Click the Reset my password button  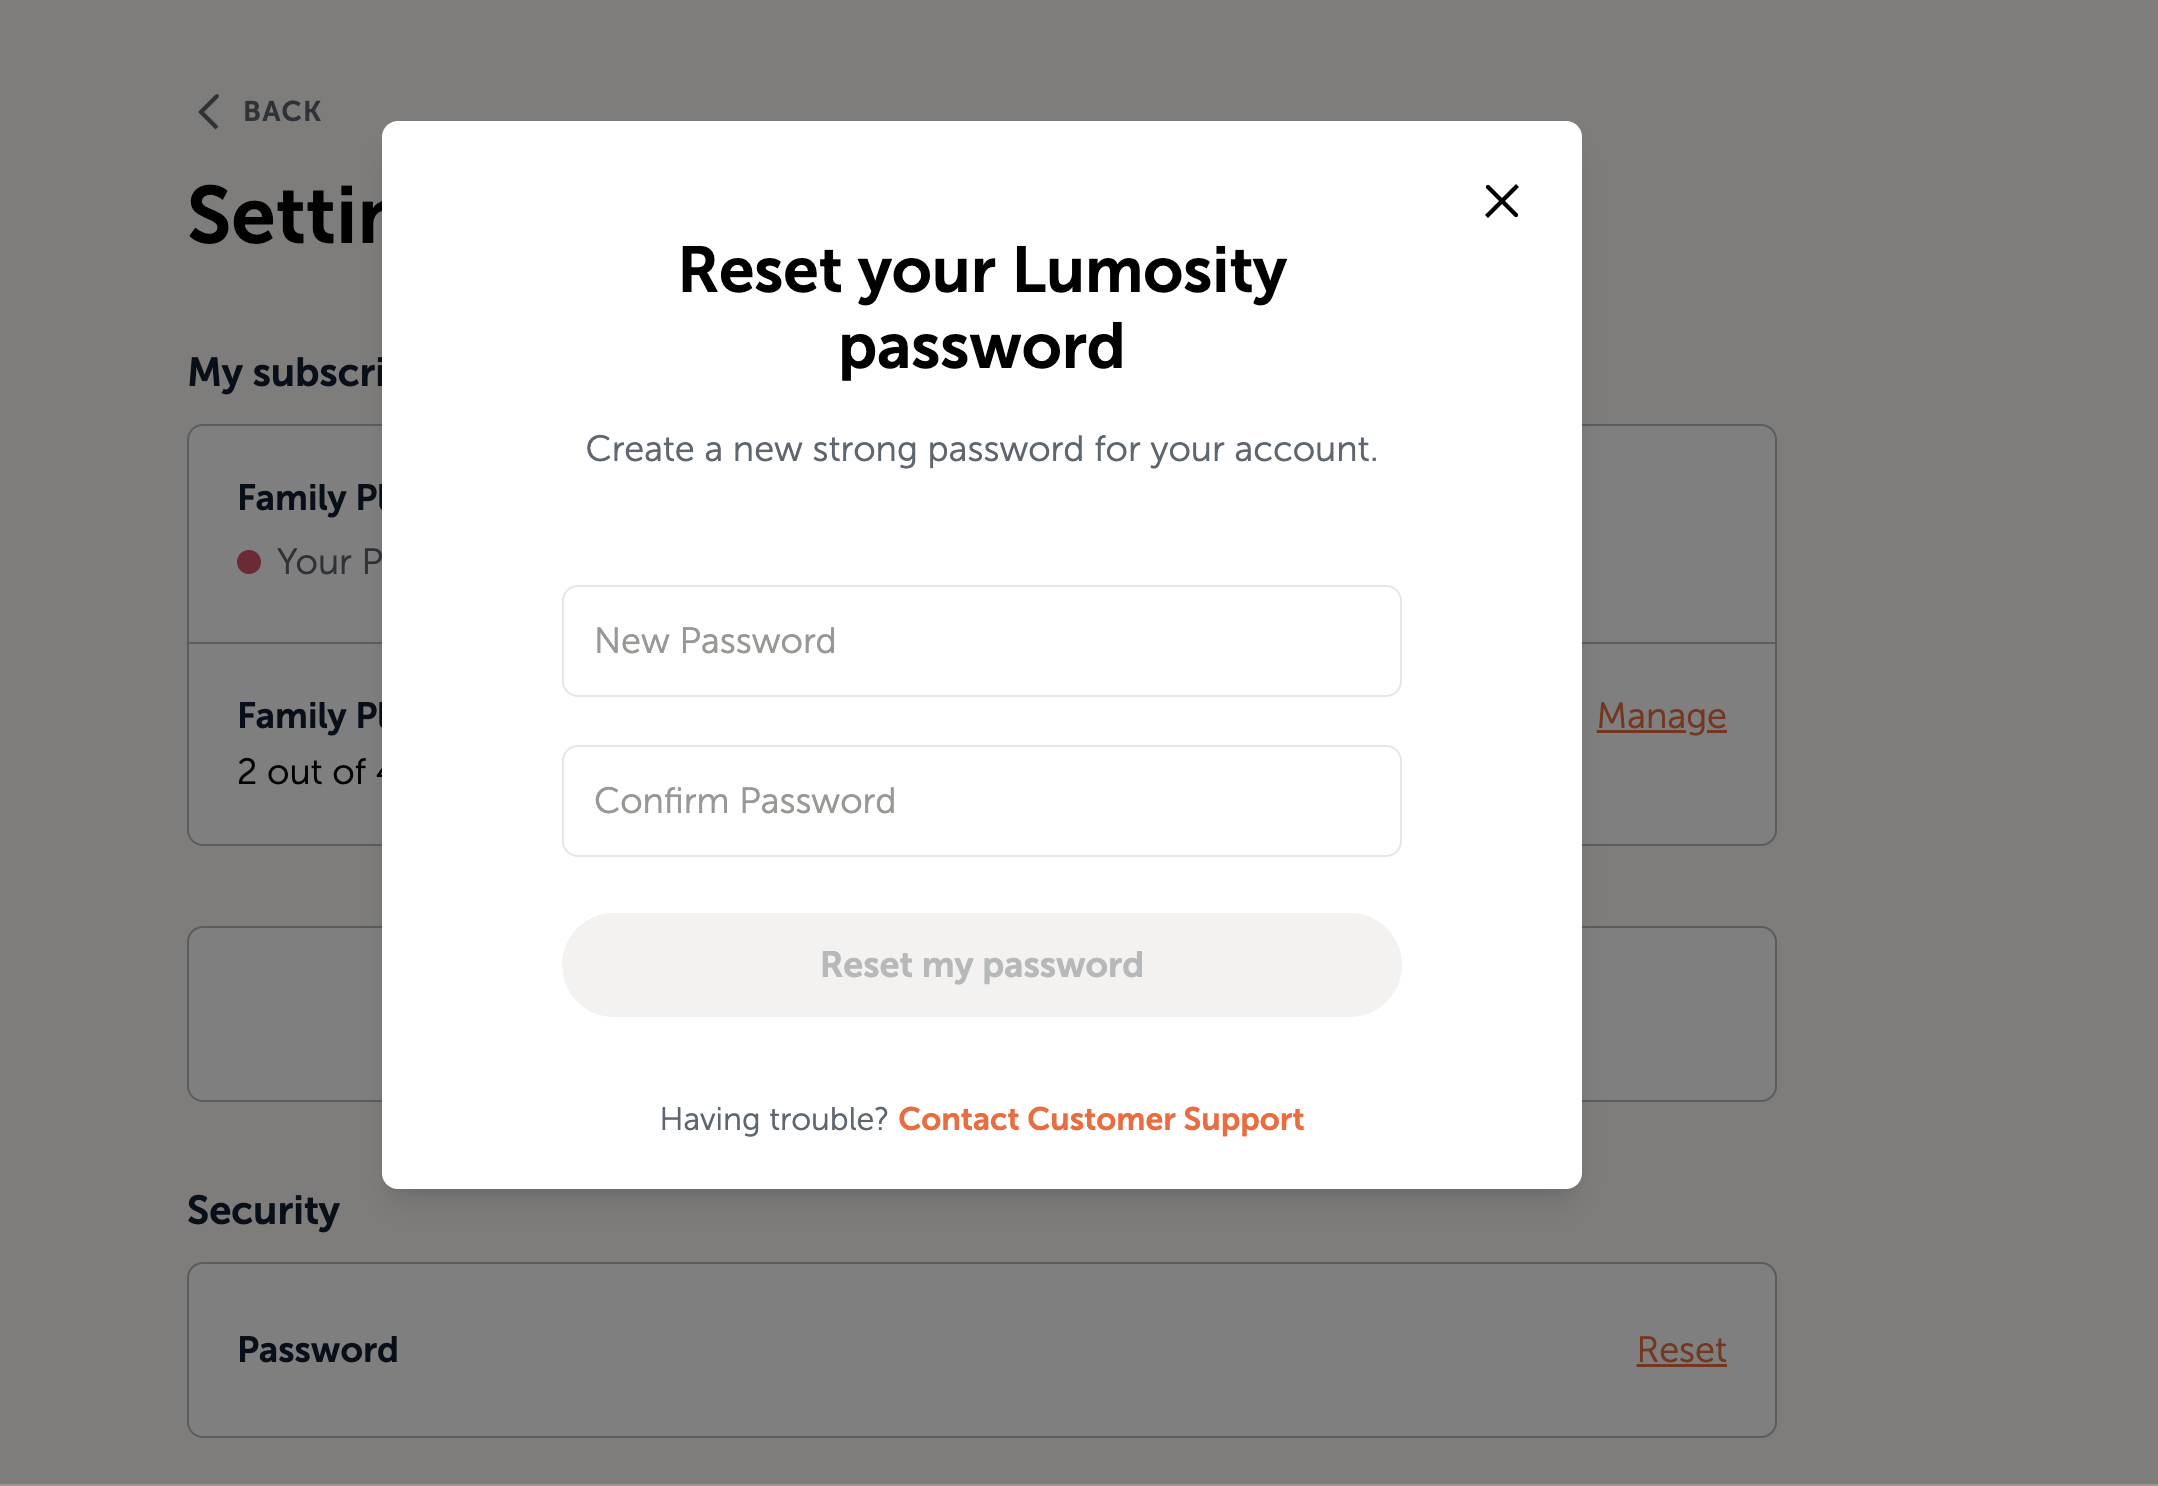coord(981,964)
